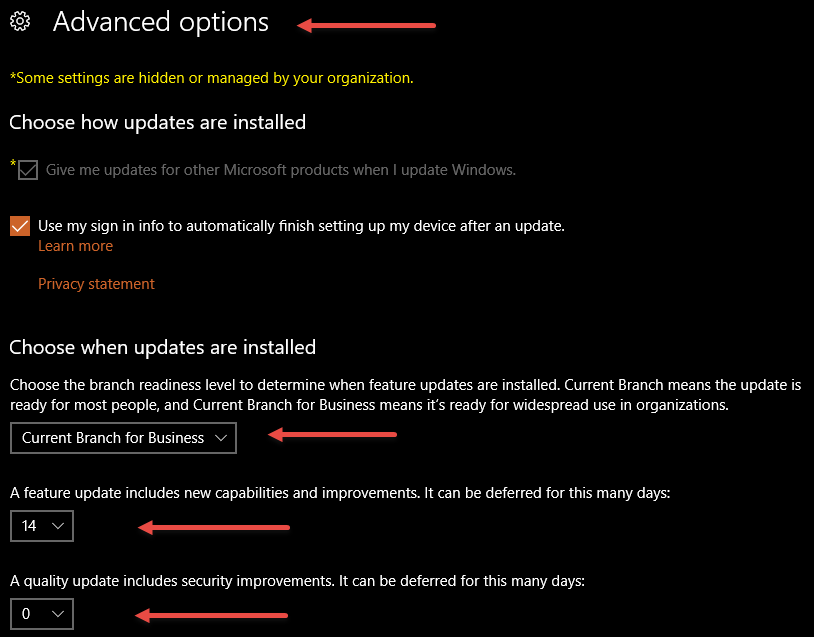Click the chevron arrow beside the 14 value
The height and width of the screenshot is (637, 814).
point(58,526)
